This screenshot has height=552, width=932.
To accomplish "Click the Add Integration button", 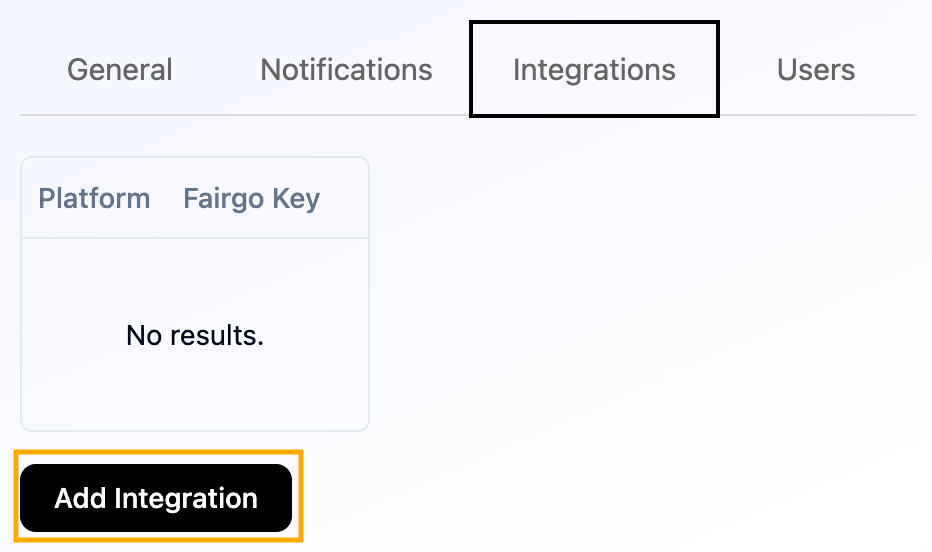I will [x=156, y=498].
